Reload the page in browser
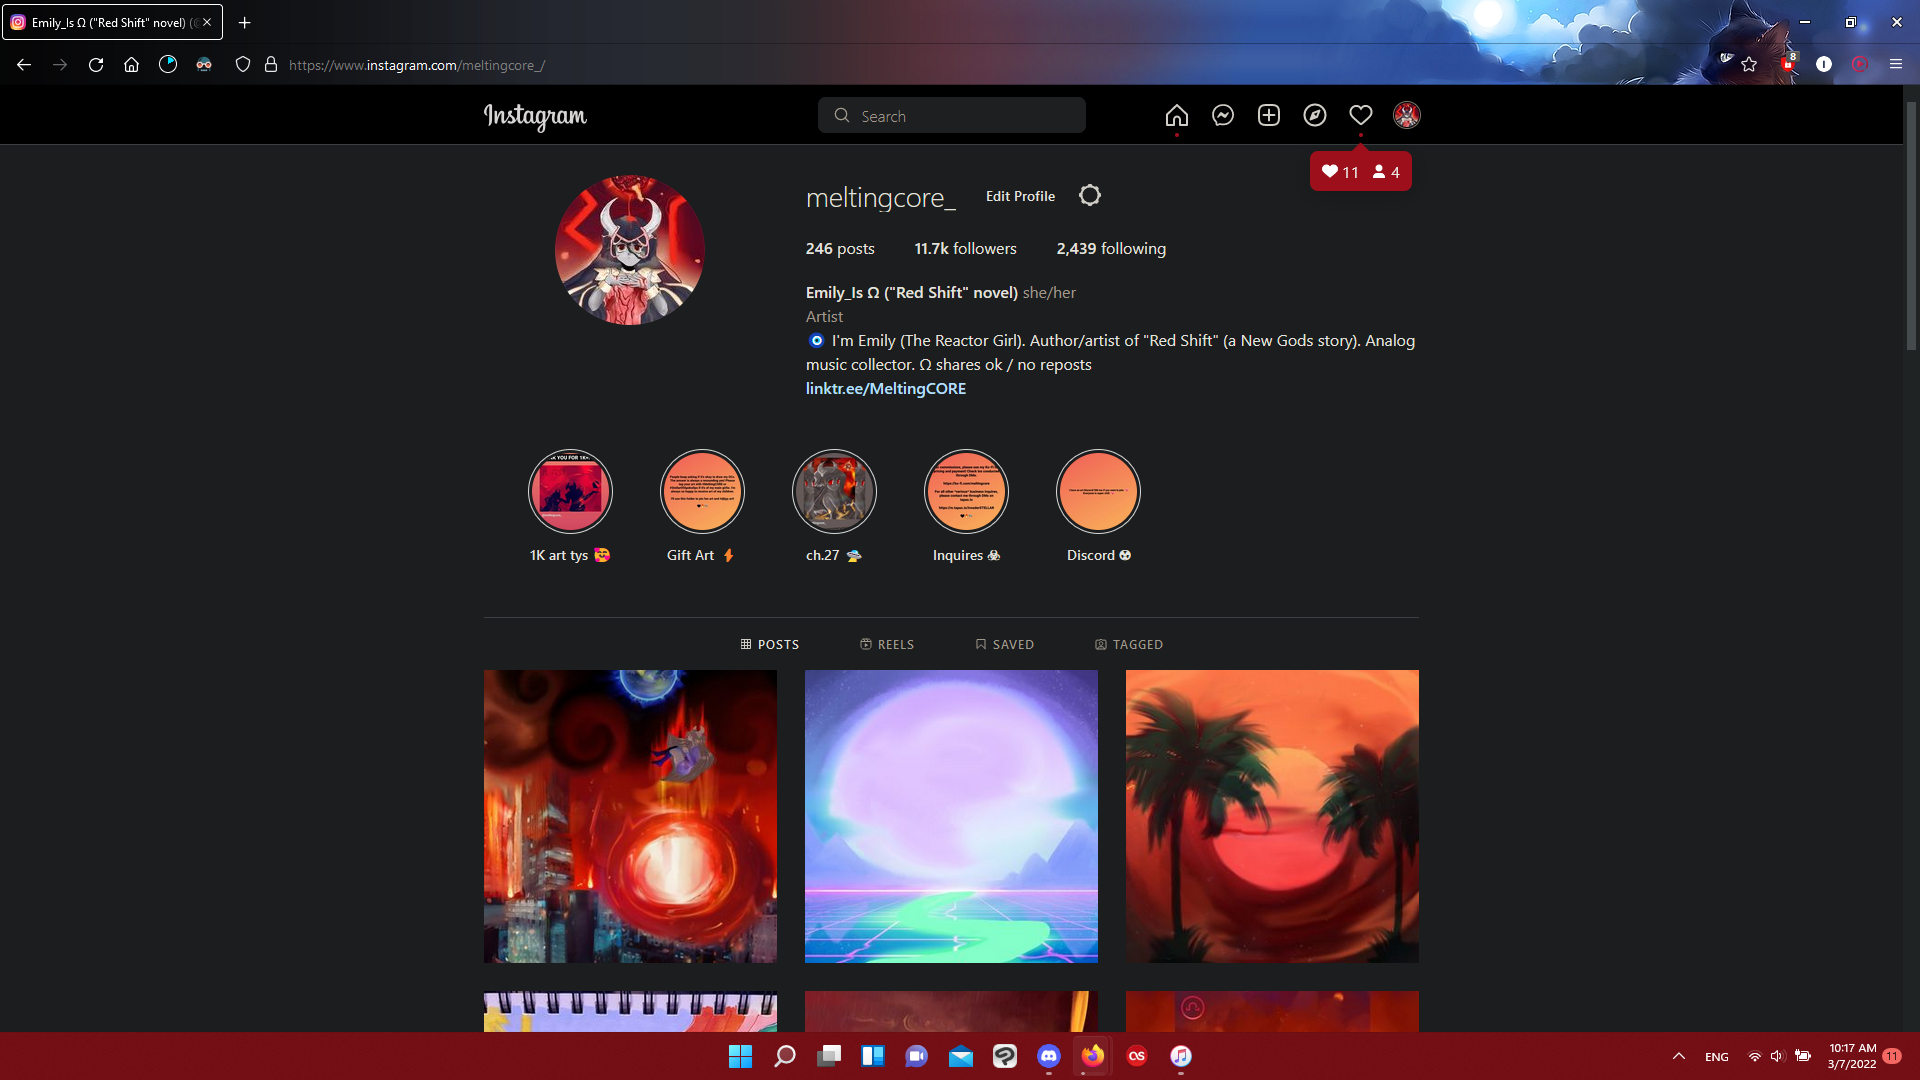Image resolution: width=1920 pixels, height=1080 pixels. coord(96,65)
